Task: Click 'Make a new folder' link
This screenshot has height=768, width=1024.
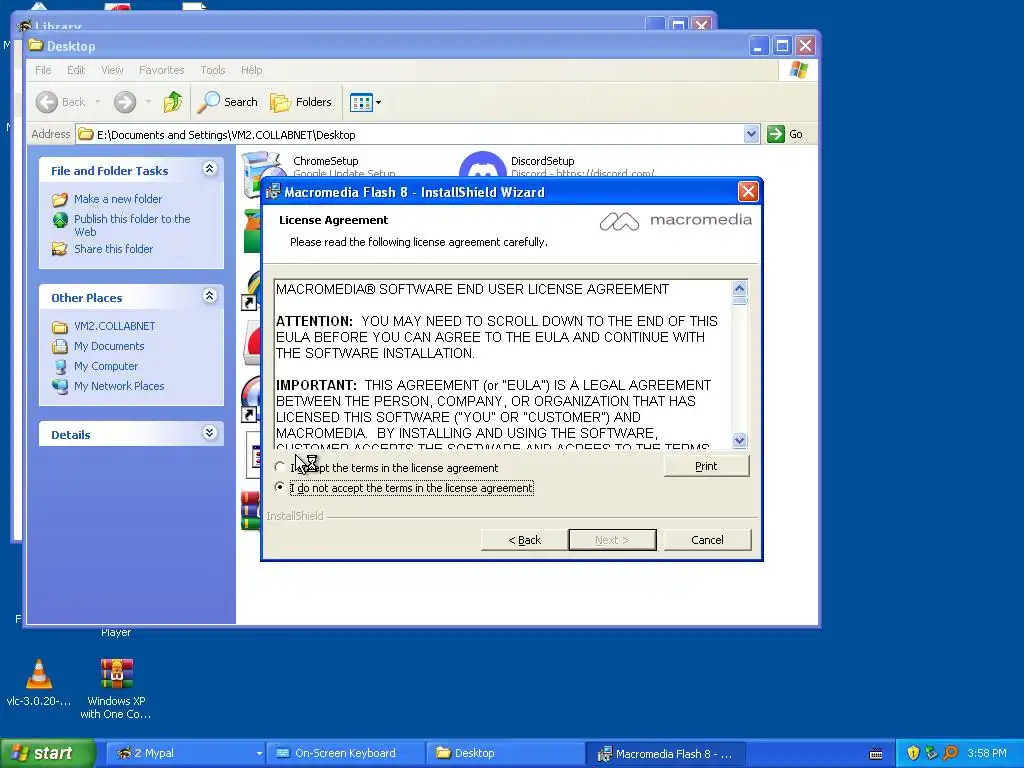Action: [118, 199]
